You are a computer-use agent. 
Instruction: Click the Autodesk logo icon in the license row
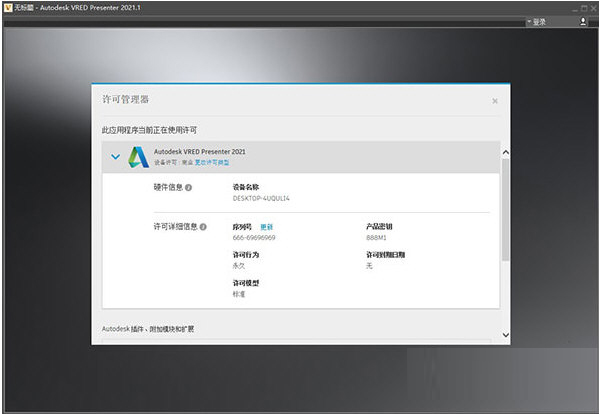(138, 157)
